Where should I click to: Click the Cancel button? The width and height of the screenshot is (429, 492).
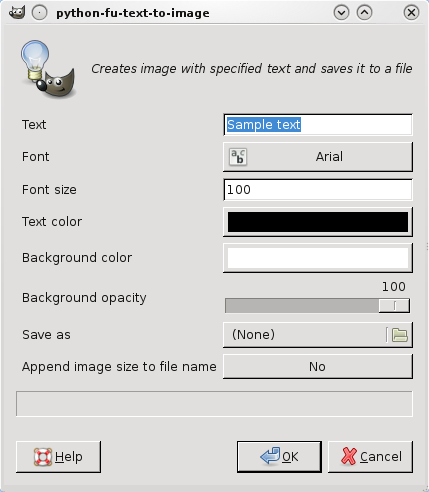tap(370, 457)
